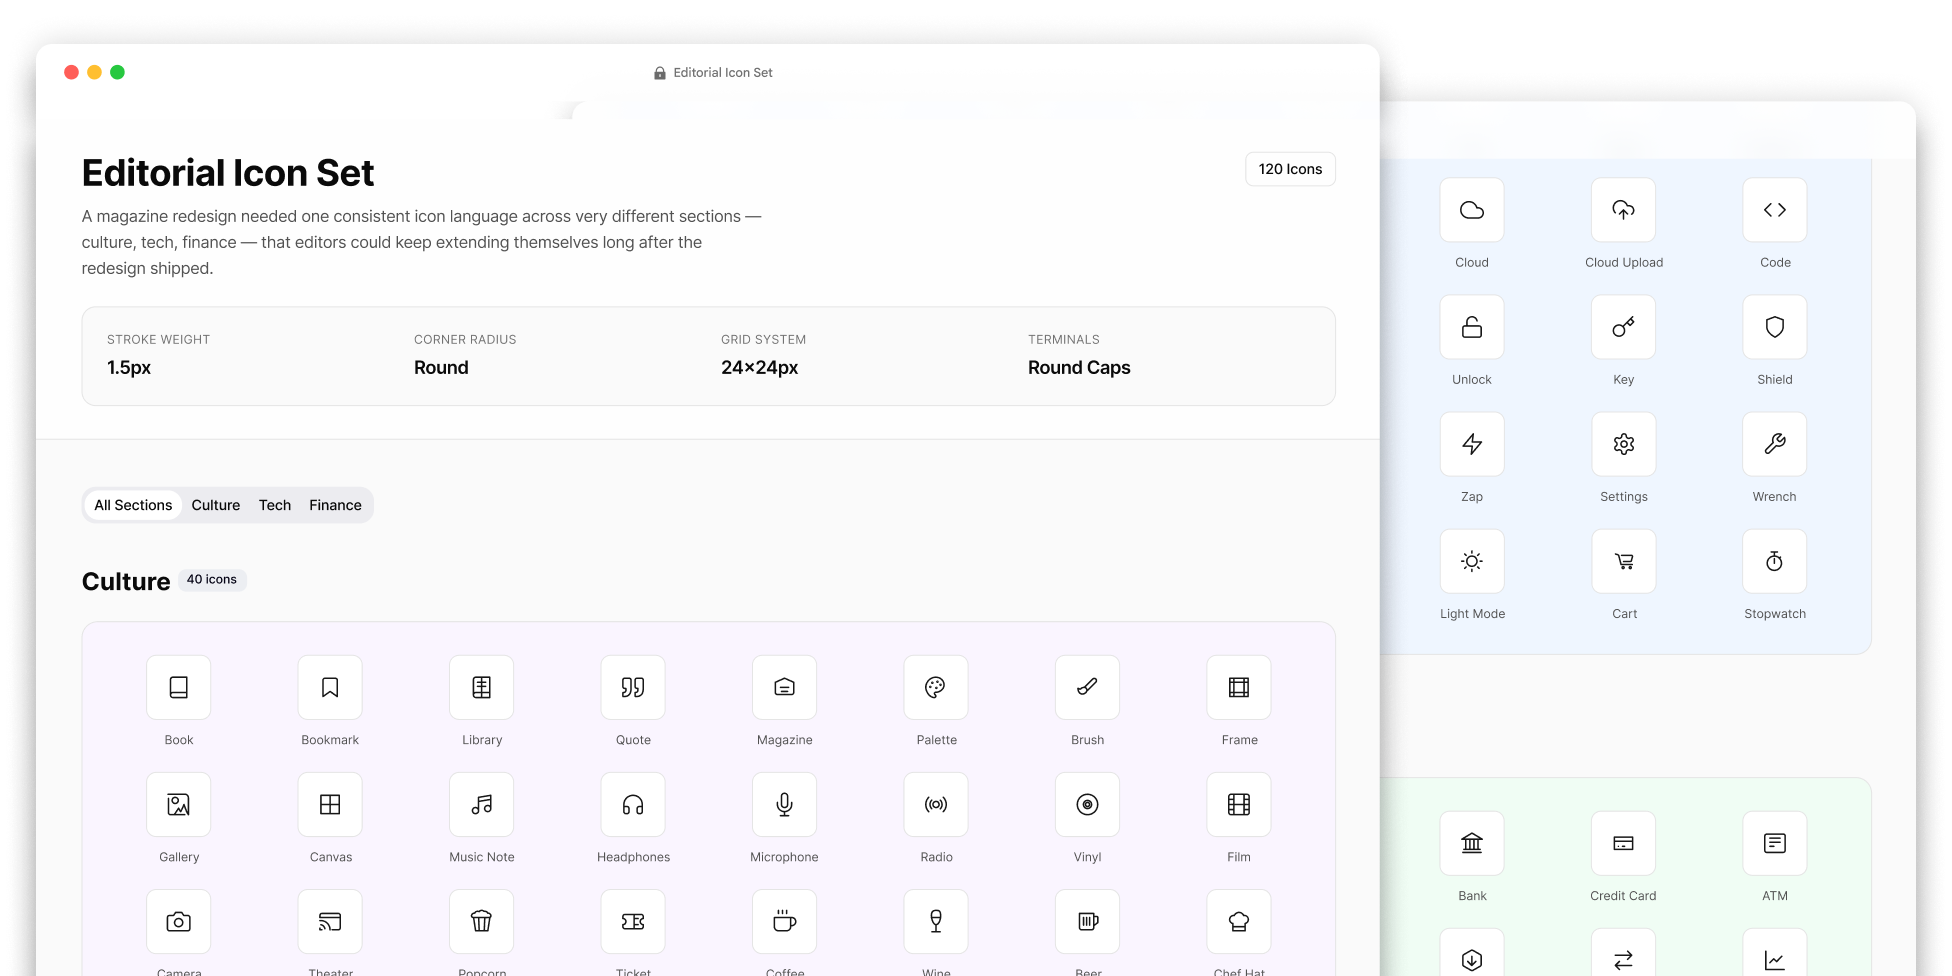Select the Key icon tile
Screen dimensions: 1952x976
(1623, 327)
